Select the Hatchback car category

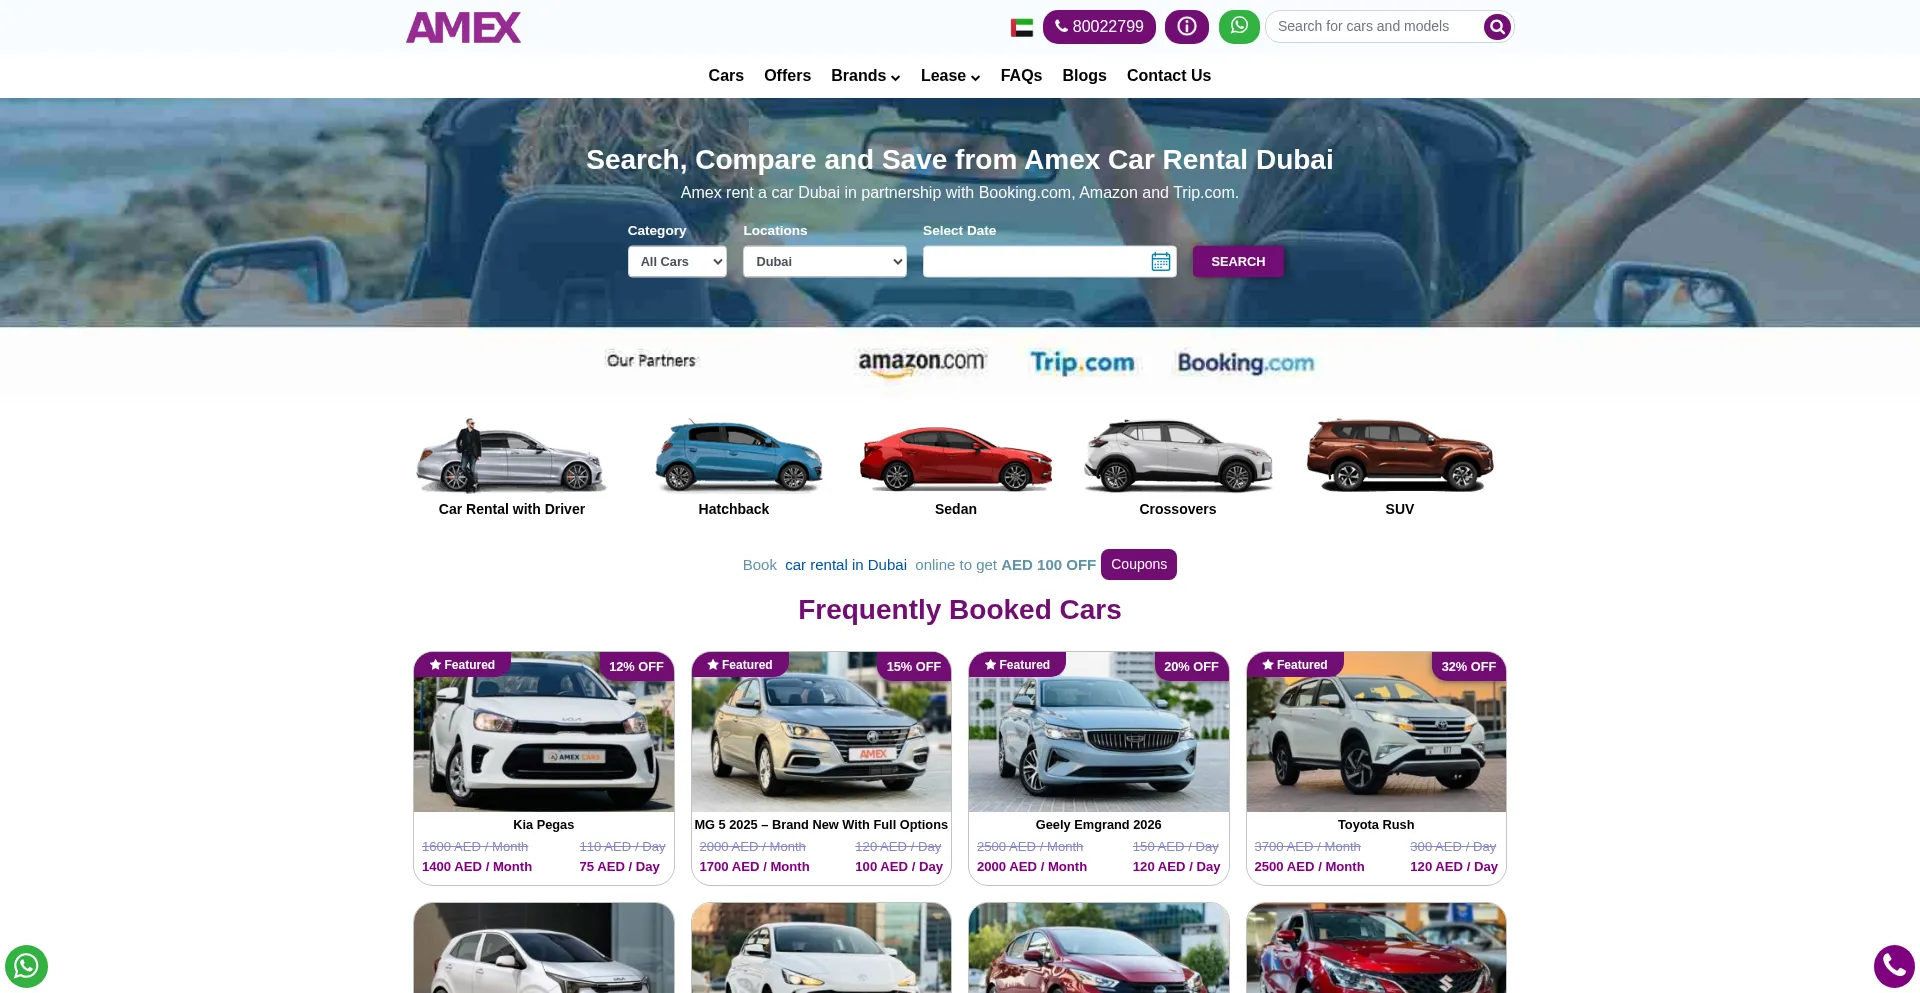coord(734,467)
